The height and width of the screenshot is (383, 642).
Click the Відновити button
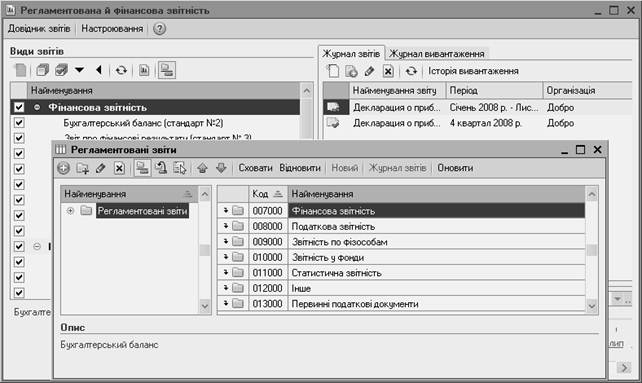300,168
